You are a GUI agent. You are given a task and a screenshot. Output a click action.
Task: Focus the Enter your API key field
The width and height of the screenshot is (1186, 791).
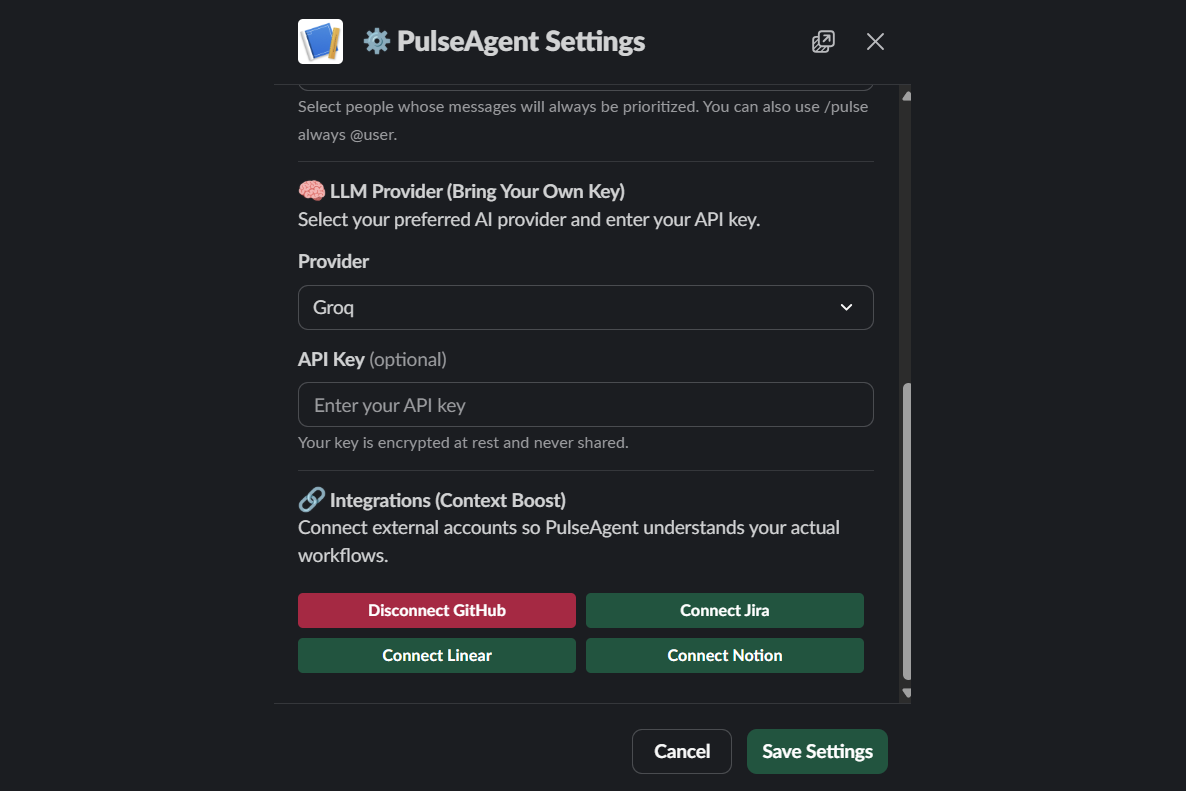pyautogui.click(x=585, y=405)
